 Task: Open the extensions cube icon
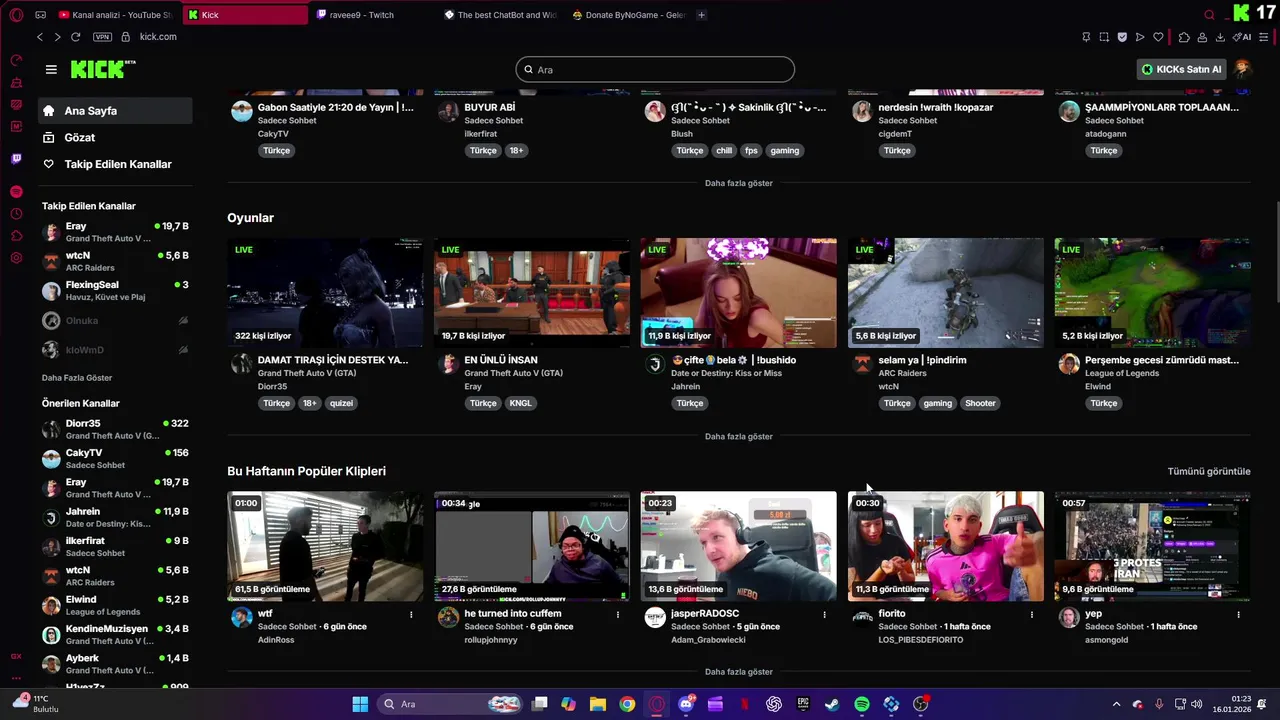pyautogui.click(x=1184, y=37)
